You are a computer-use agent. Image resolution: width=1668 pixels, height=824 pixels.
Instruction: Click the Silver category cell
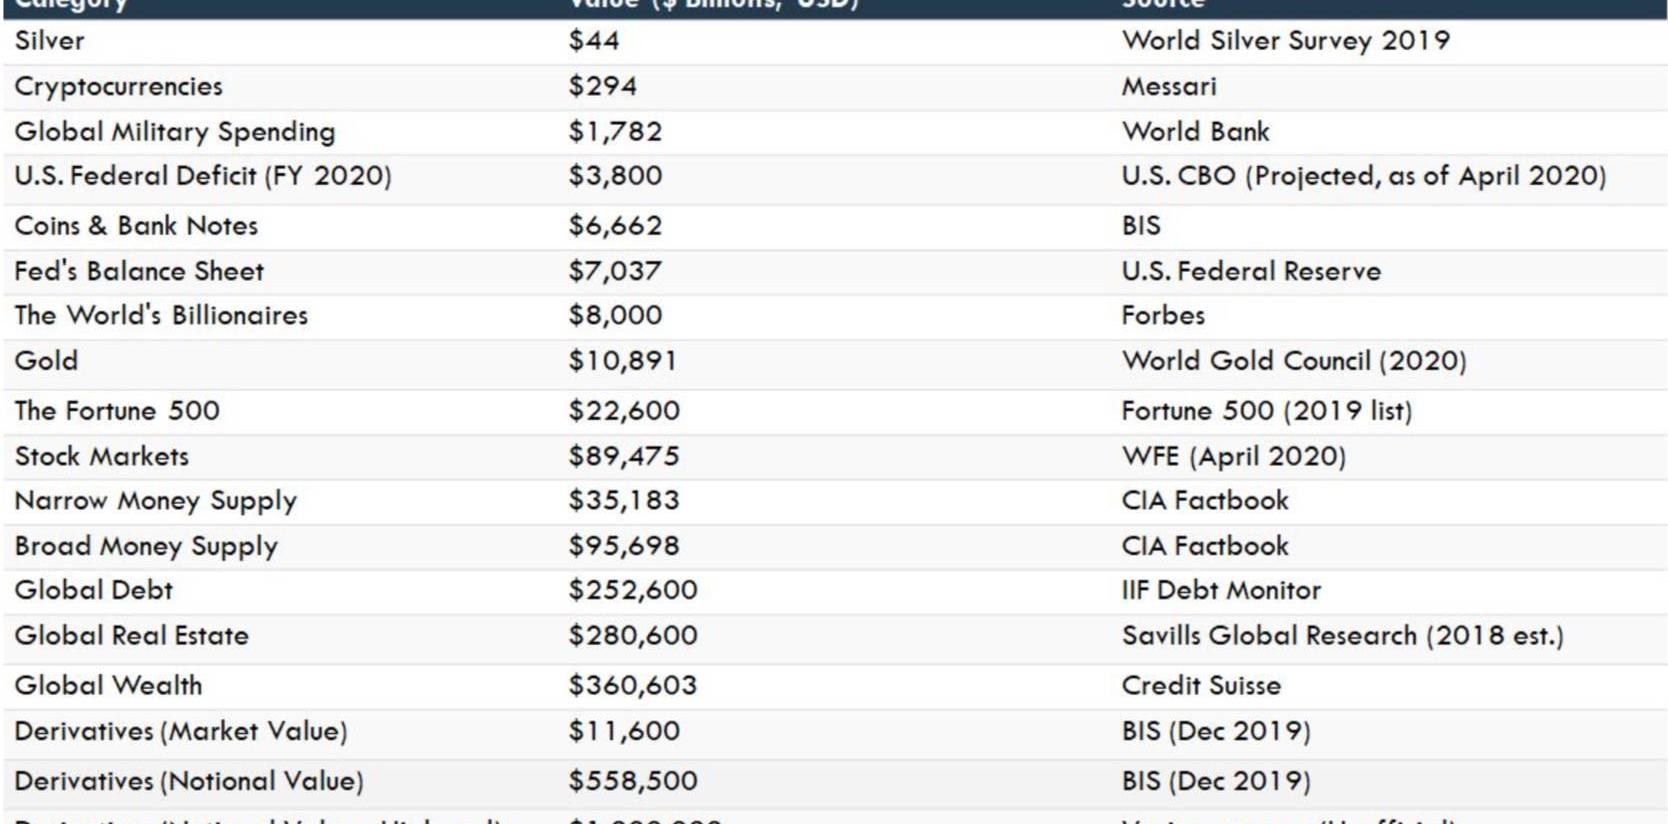pos(50,41)
